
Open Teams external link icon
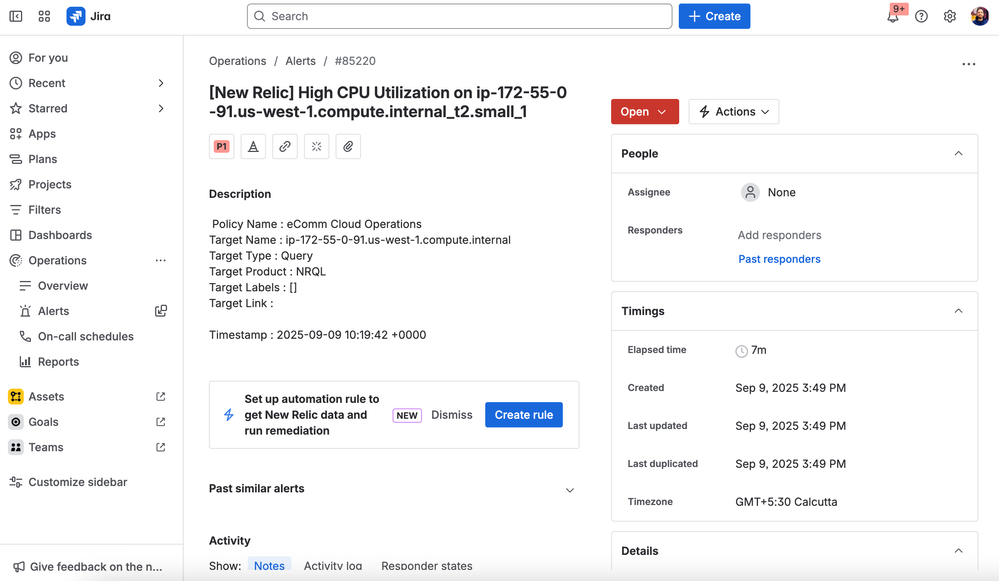point(161,447)
